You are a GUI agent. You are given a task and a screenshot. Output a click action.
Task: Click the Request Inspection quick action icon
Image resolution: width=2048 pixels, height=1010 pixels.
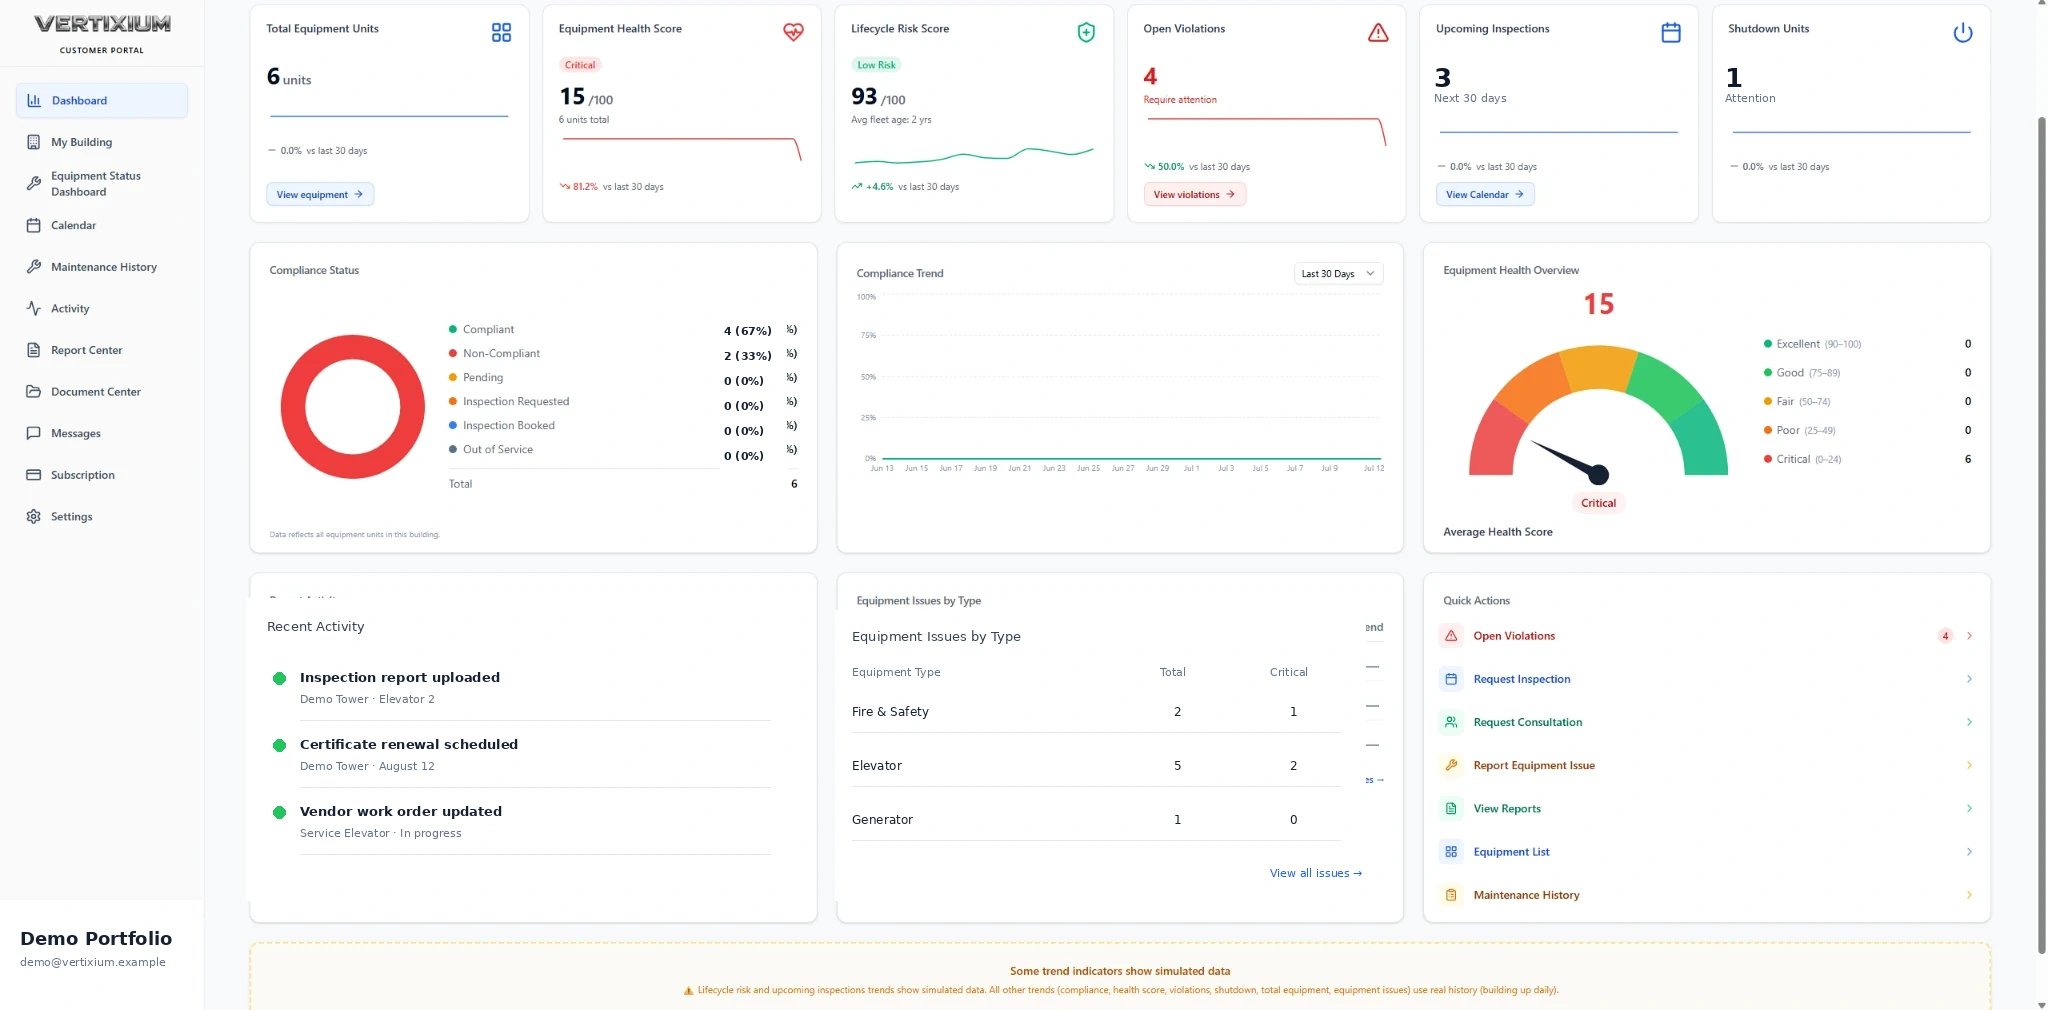(1451, 679)
